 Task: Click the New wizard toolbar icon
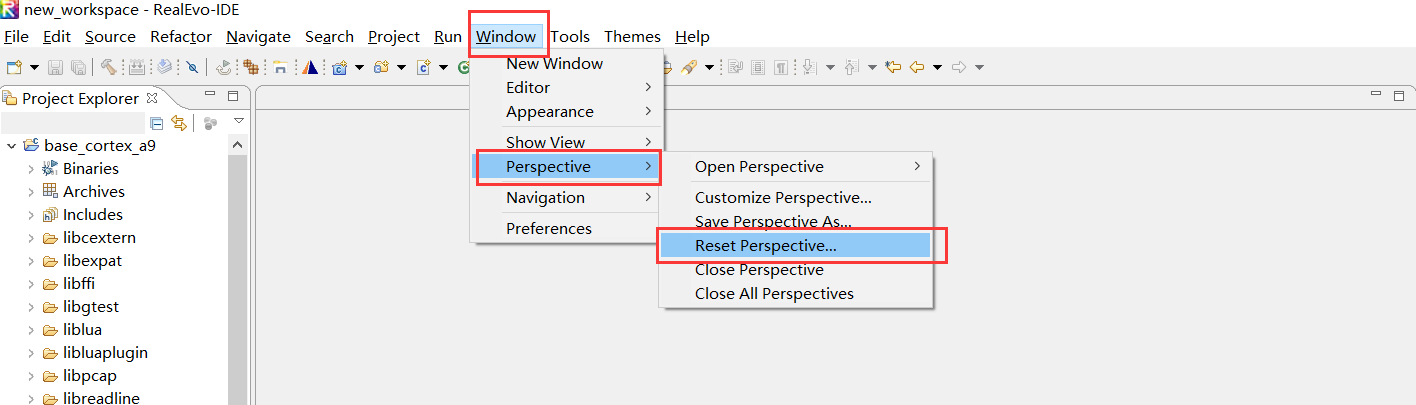click(15, 67)
